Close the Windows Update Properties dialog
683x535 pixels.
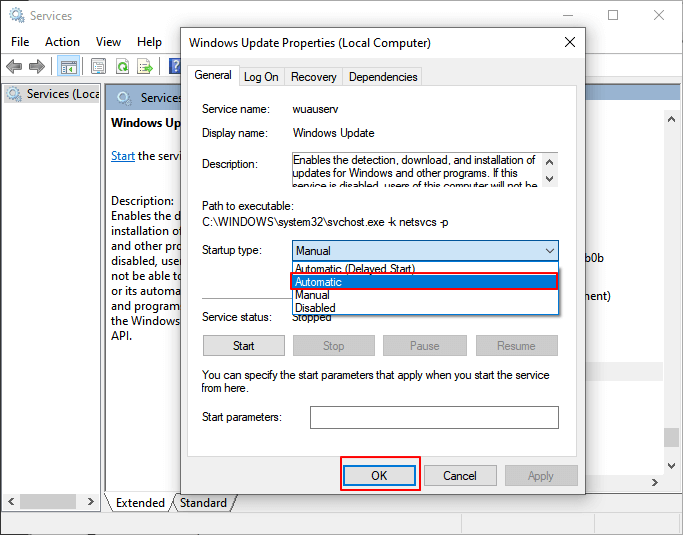pos(569,42)
